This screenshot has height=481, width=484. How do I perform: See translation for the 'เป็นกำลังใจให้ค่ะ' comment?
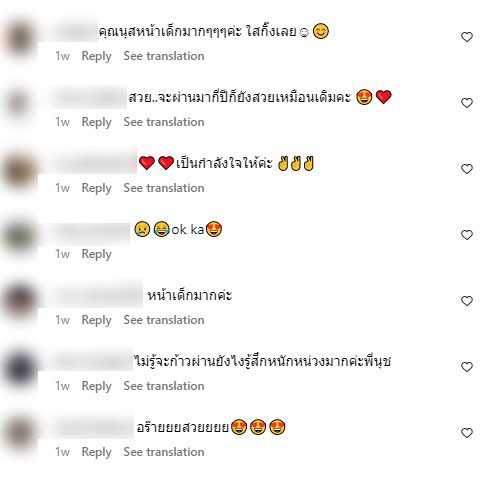164,188
